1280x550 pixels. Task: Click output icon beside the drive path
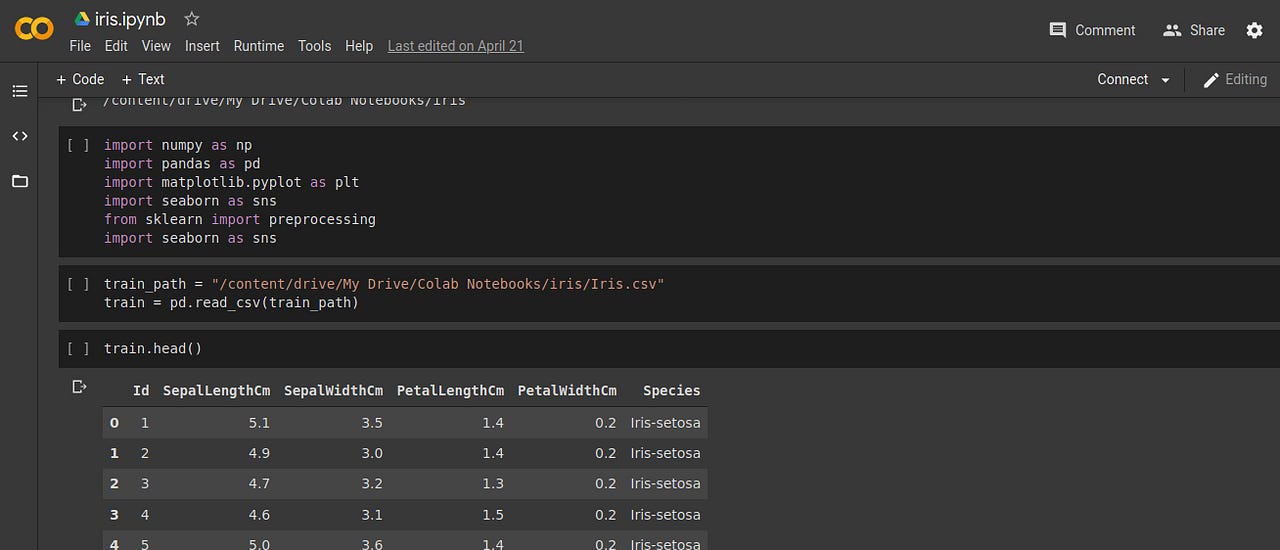(79, 104)
